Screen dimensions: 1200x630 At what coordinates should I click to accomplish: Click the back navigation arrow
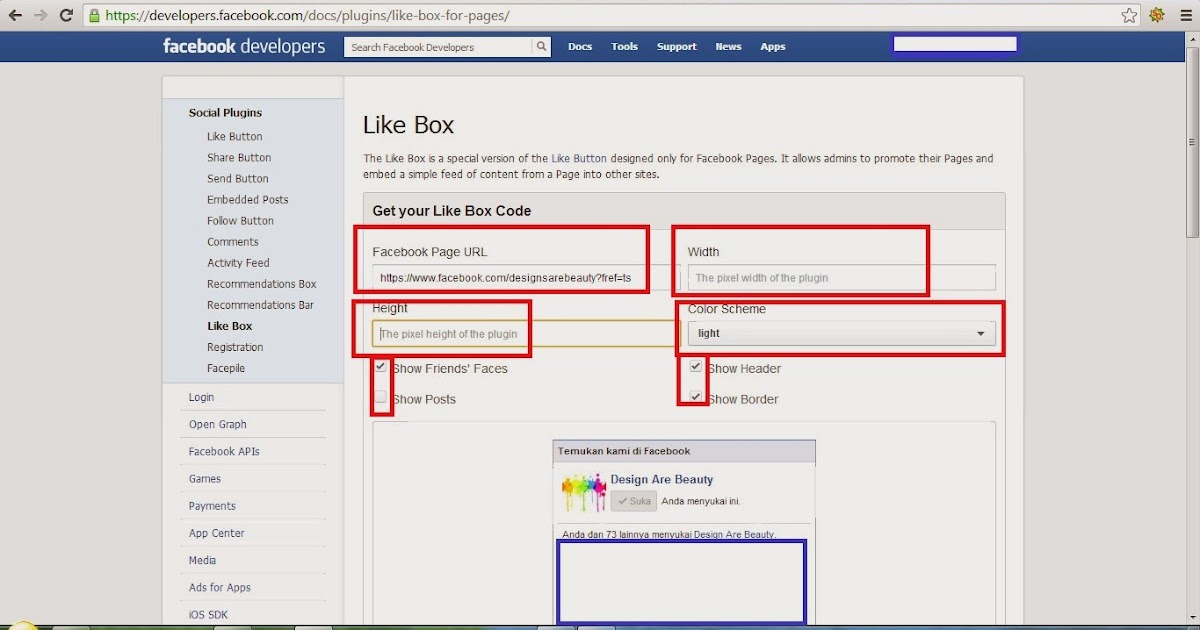(14, 15)
